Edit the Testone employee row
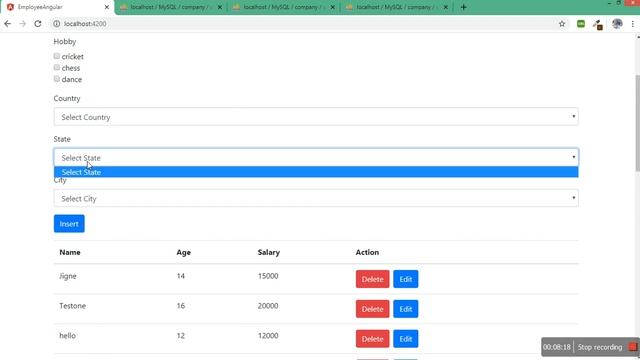Viewport: 640px width, 360px height. pos(406,309)
